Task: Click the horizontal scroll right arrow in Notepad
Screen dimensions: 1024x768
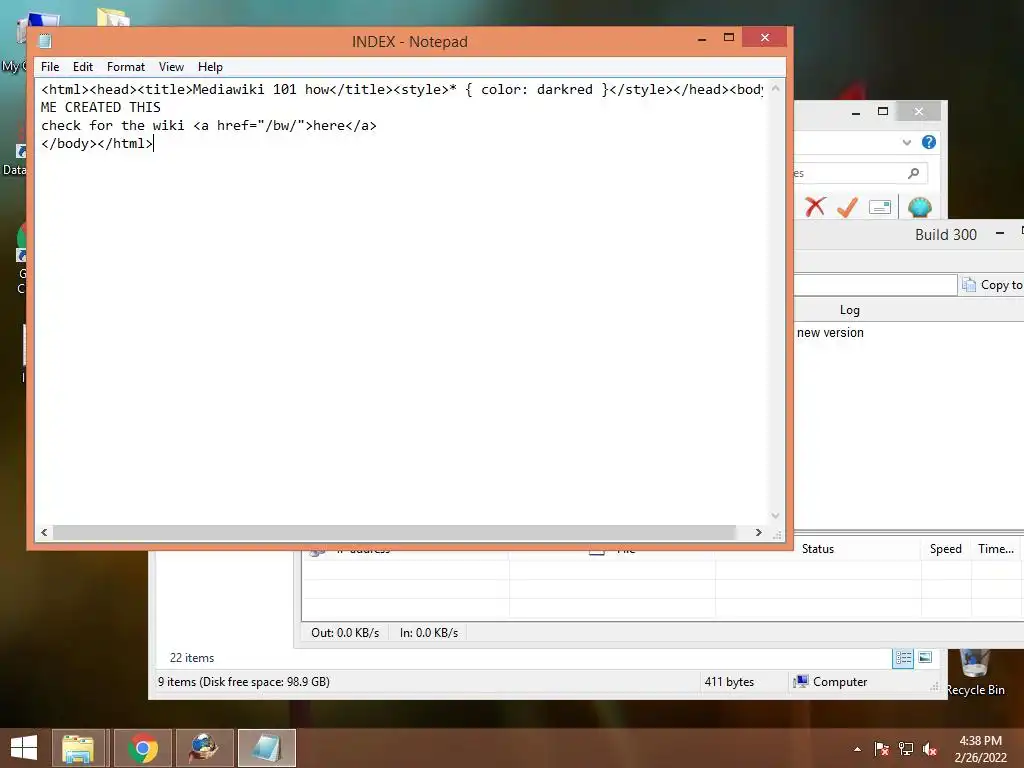Action: (758, 532)
